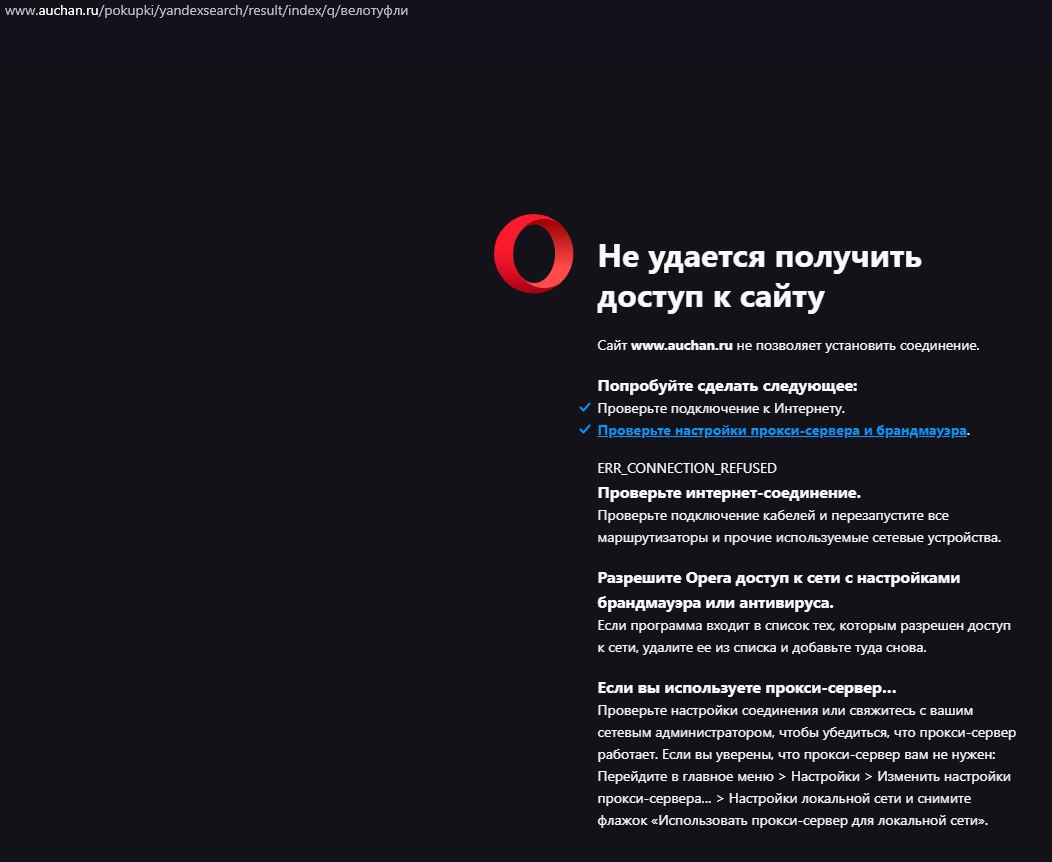Click the bold 'www.auchan.ru' site name in message
Screen dimensions: 1052x862
682,345
